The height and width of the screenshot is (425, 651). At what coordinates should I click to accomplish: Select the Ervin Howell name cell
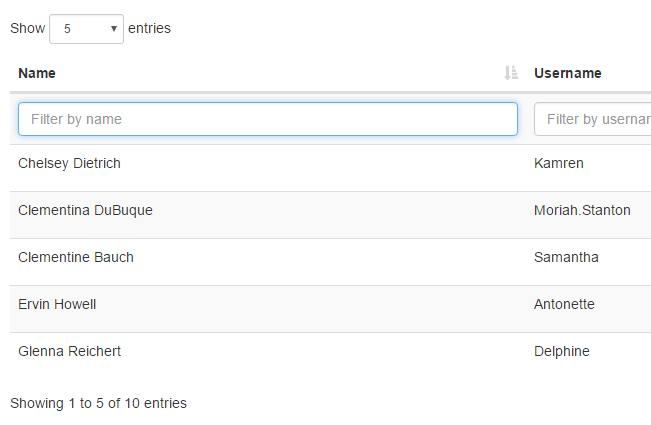coord(57,304)
